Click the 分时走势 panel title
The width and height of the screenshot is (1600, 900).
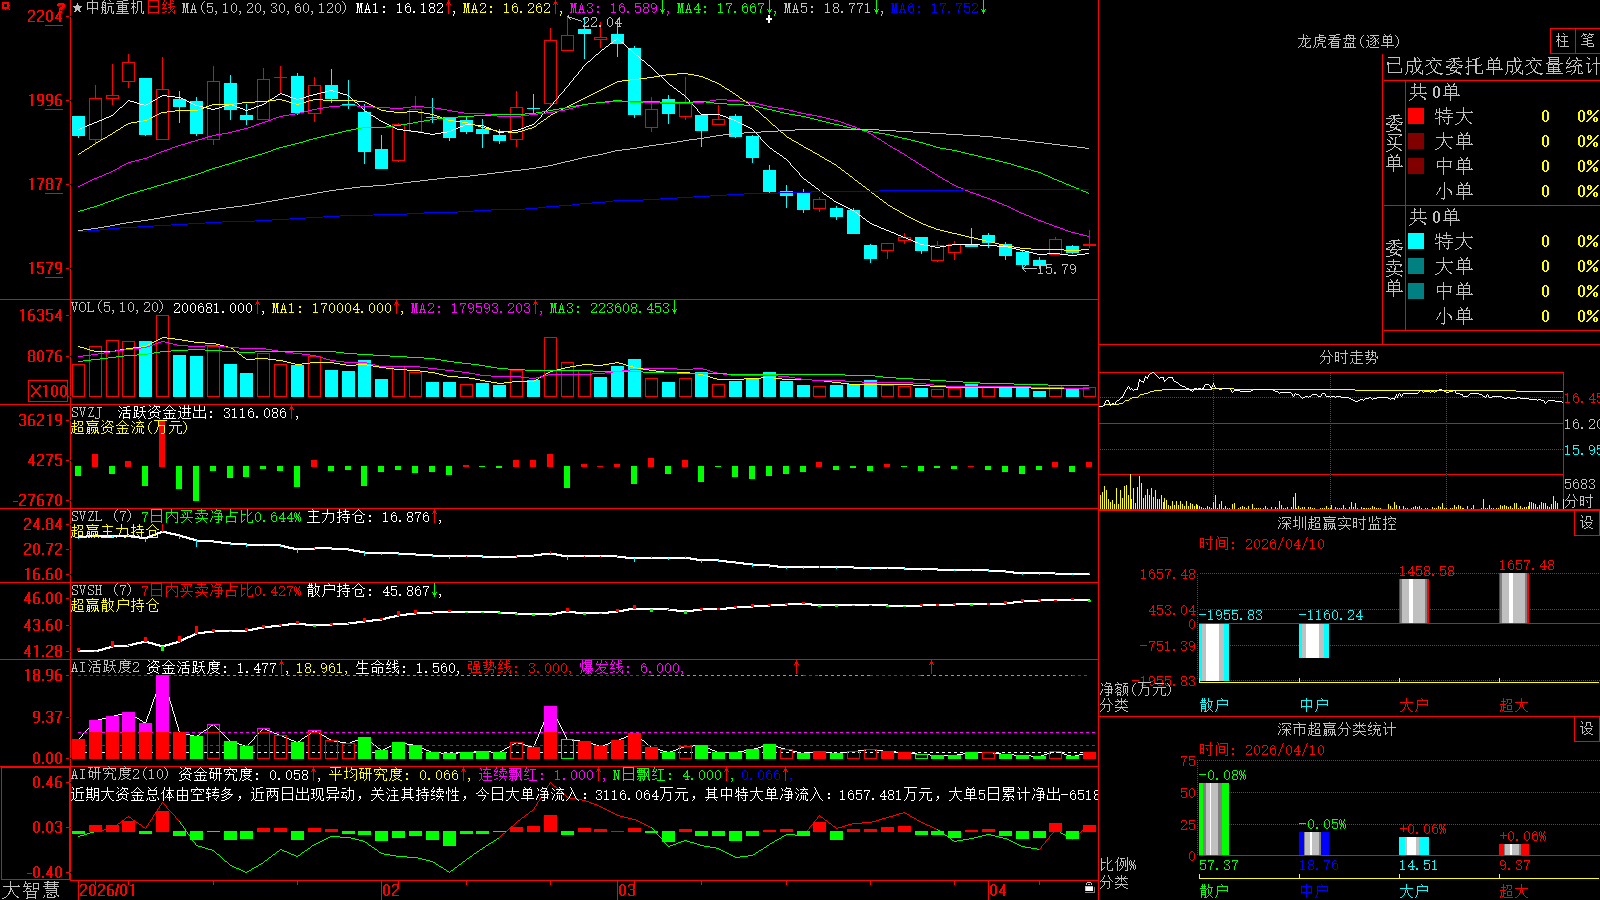click(1348, 357)
